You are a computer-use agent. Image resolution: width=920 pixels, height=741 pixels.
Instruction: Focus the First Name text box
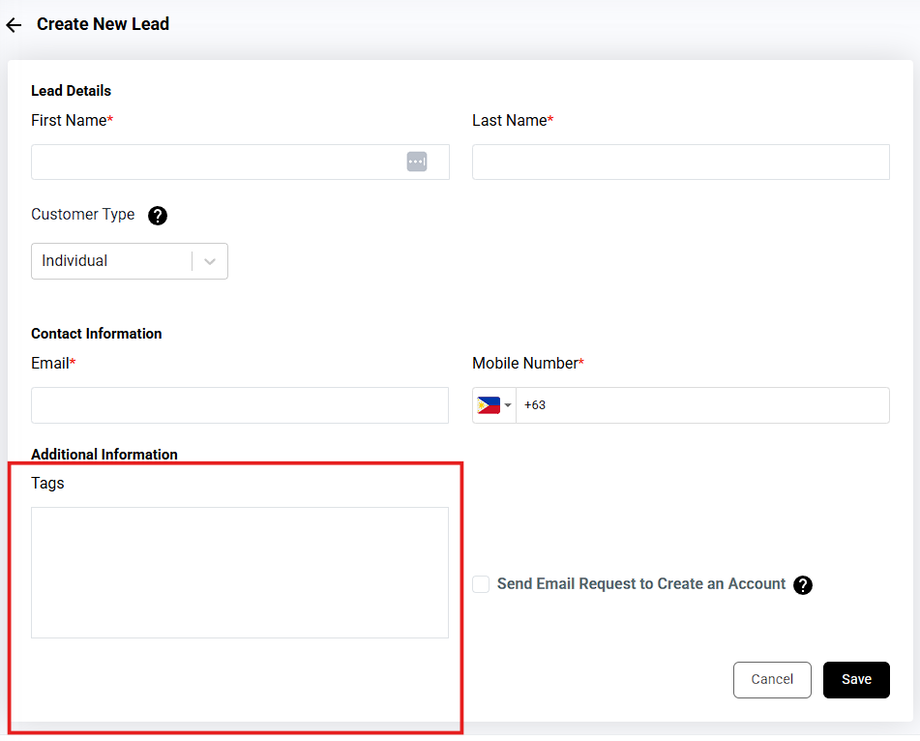pos(215,162)
